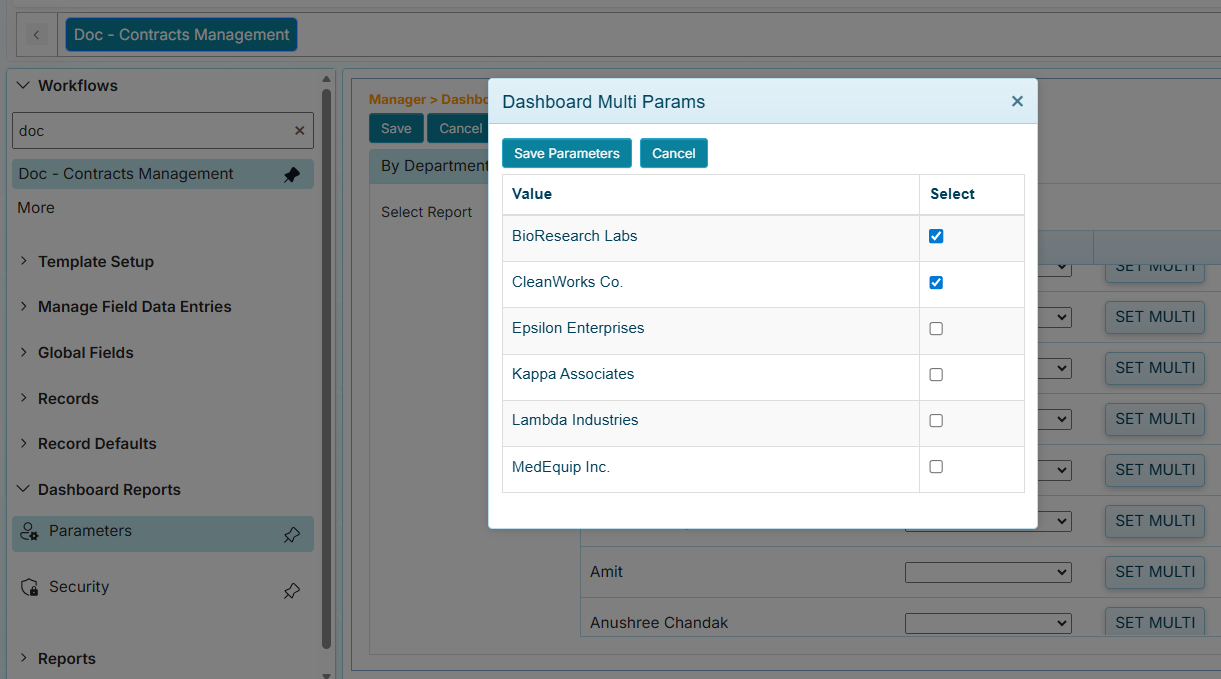
Task: Switch to the Doc - Contracts Management tab
Action: (x=181, y=33)
